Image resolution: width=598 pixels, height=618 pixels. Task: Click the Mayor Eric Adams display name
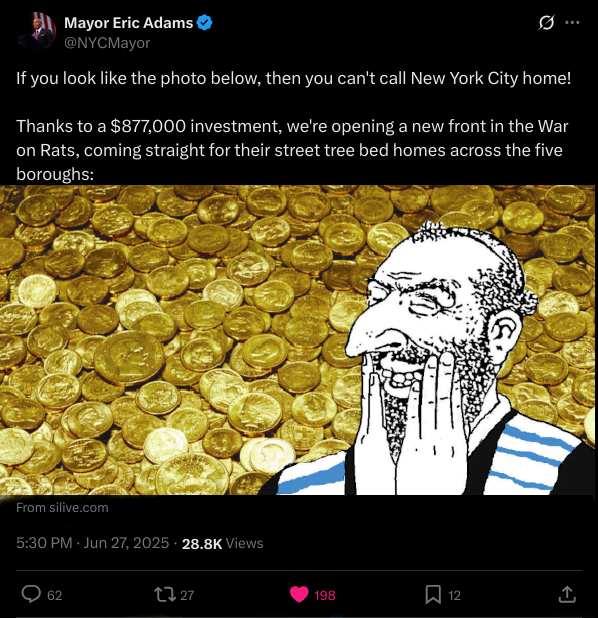pos(129,23)
